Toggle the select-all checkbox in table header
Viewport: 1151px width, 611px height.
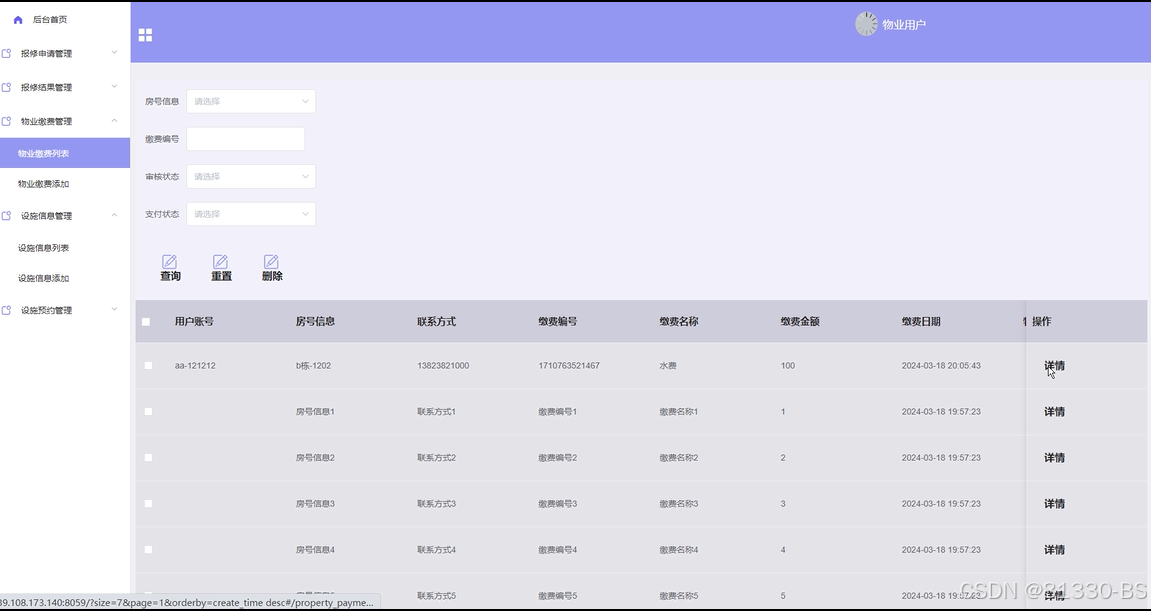(146, 322)
